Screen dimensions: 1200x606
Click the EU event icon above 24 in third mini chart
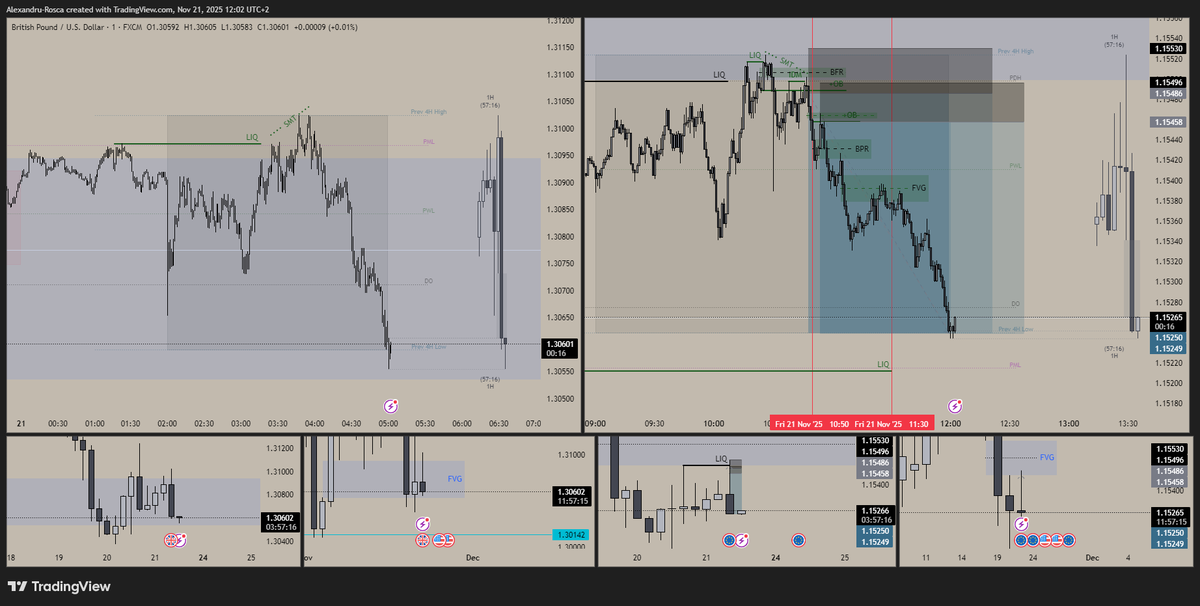tap(798, 540)
